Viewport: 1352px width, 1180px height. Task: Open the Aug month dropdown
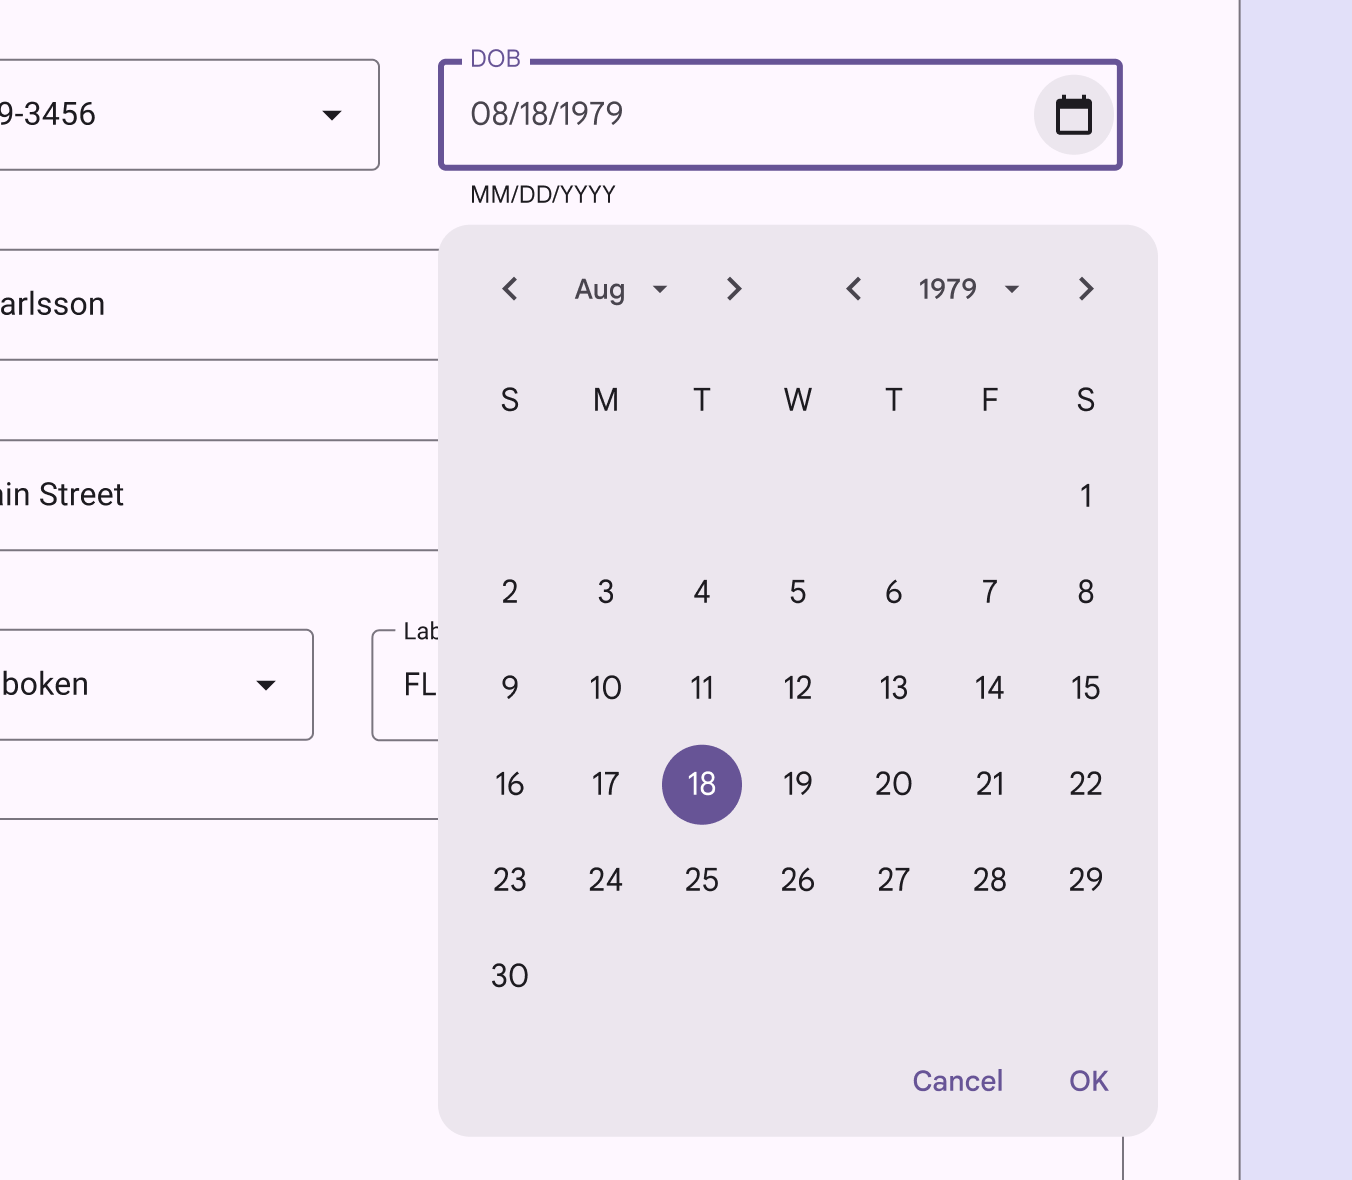(620, 289)
